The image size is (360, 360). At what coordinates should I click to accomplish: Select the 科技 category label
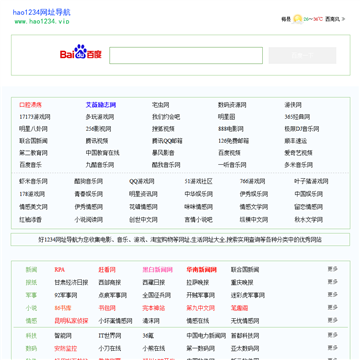31,336
